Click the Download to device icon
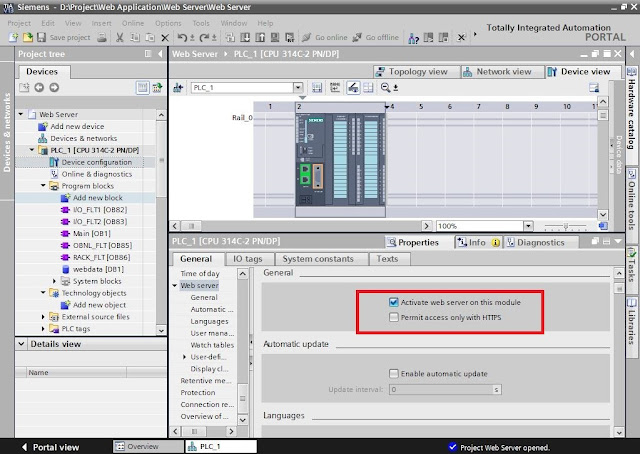This screenshot has height=454, width=640. tap(245, 38)
